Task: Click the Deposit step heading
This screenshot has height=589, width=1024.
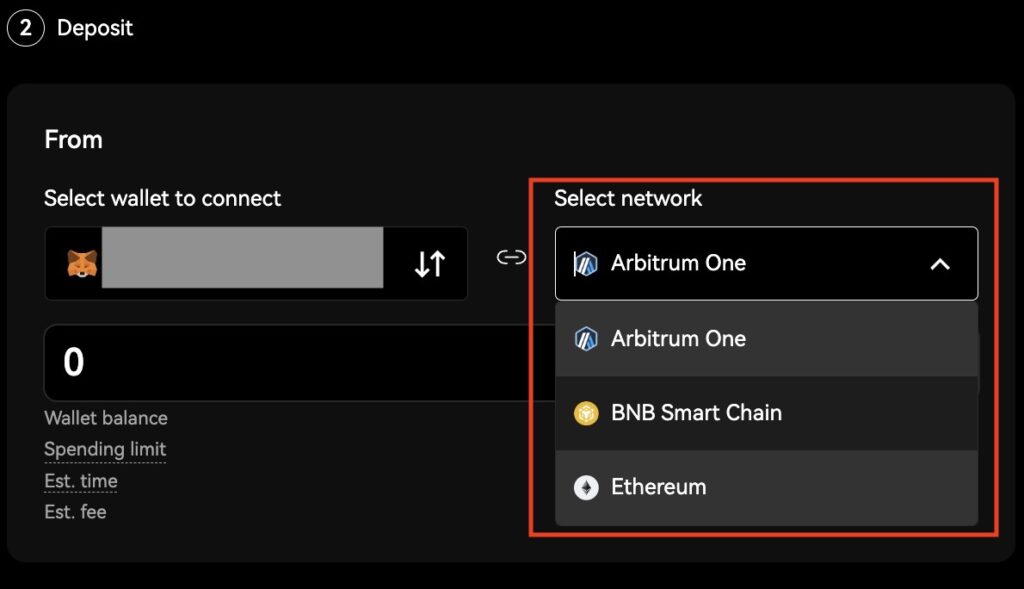Action: [x=95, y=28]
